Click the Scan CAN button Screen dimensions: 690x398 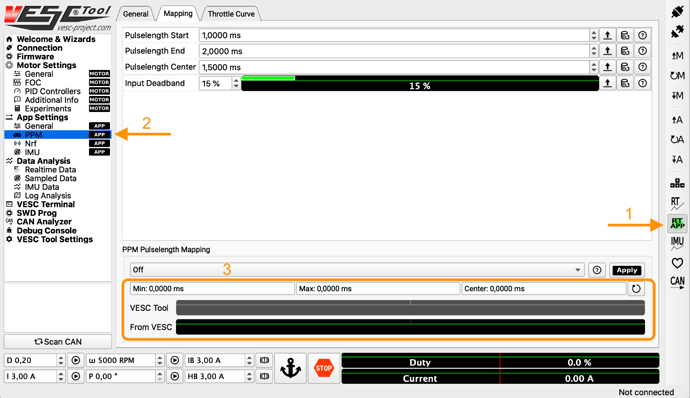pos(58,342)
